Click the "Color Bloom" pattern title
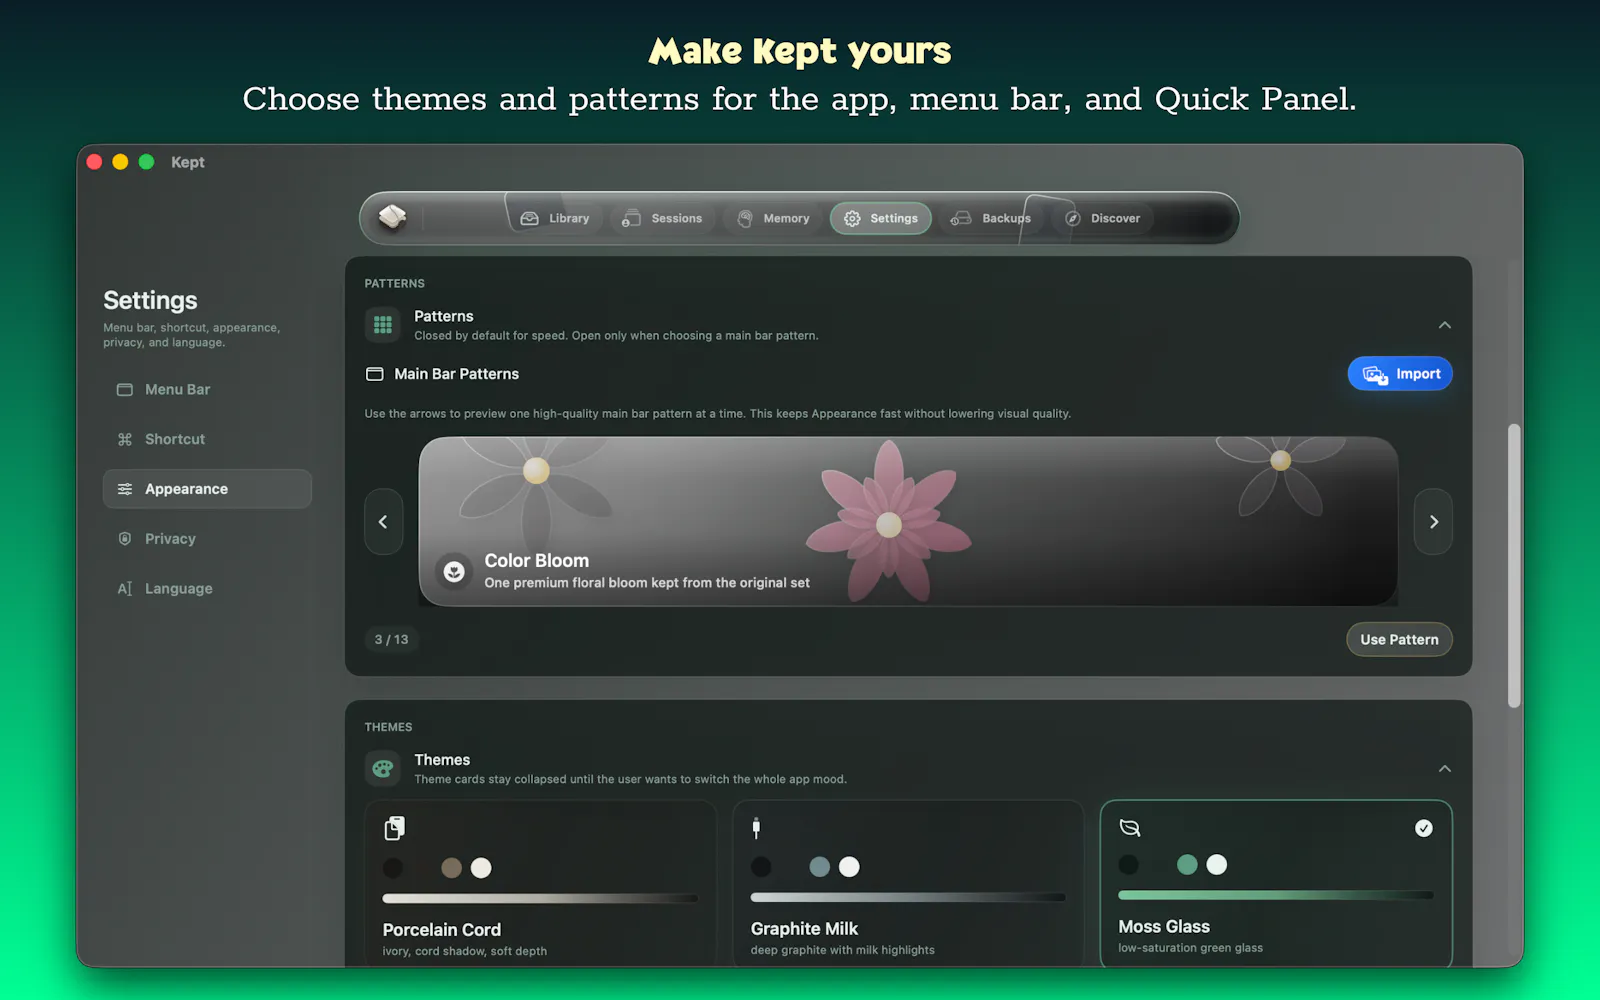Image resolution: width=1600 pixels, height=1000 pixels. tap(537, 561)
